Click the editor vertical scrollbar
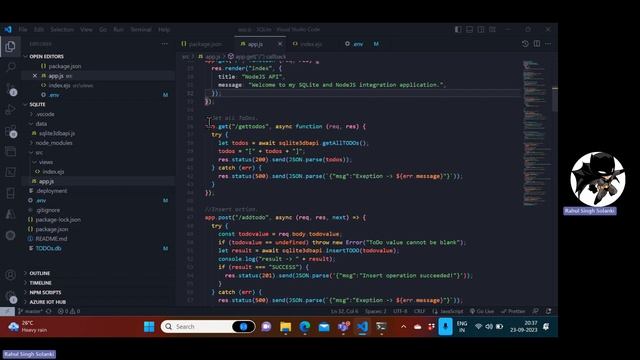The height and width of the screenshot is (360, 640). pos(555,100)
